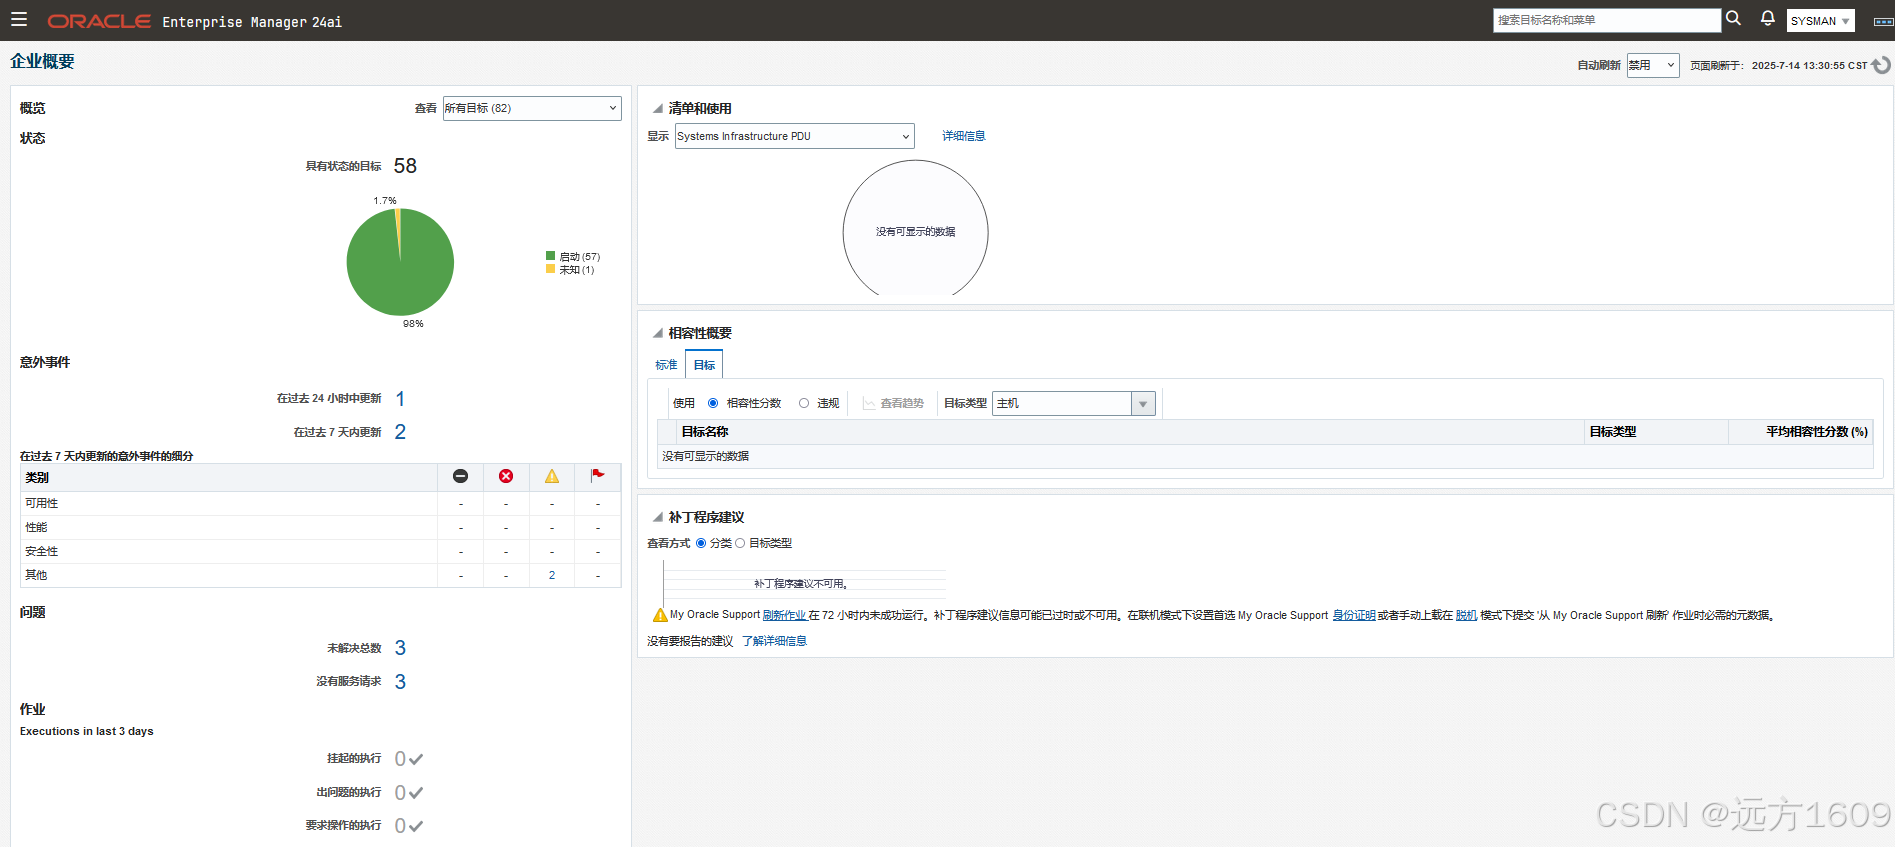
Task: Switch to the 目标 tab
Action: click(705, 365)
